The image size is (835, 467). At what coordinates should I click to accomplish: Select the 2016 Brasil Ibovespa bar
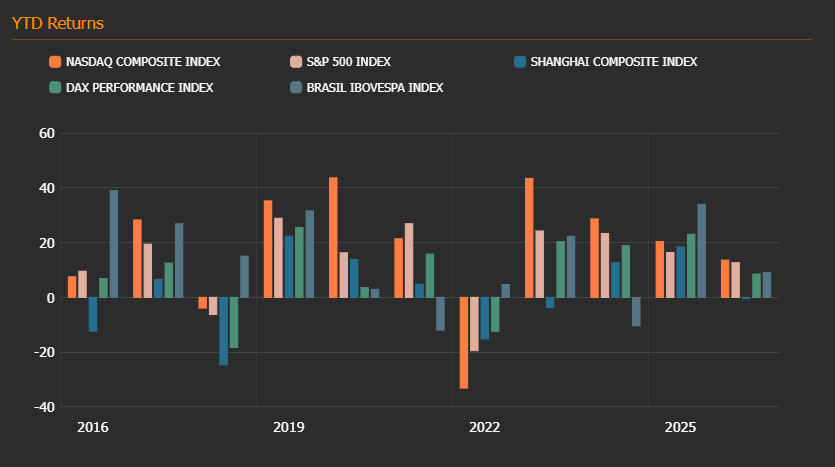tap(114, 244)
